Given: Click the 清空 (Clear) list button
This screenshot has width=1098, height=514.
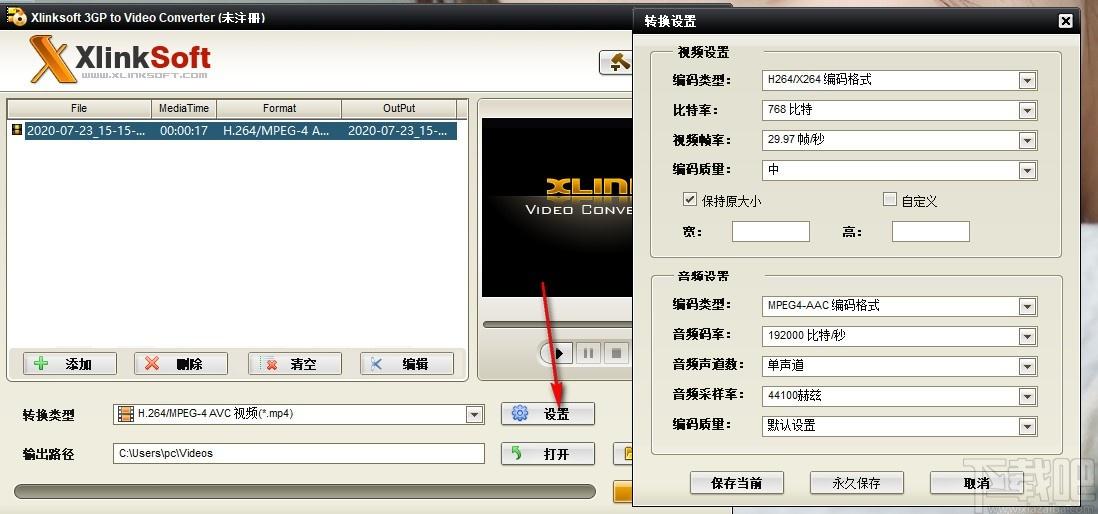Looking at the screenshot, I should pos(295,363).
